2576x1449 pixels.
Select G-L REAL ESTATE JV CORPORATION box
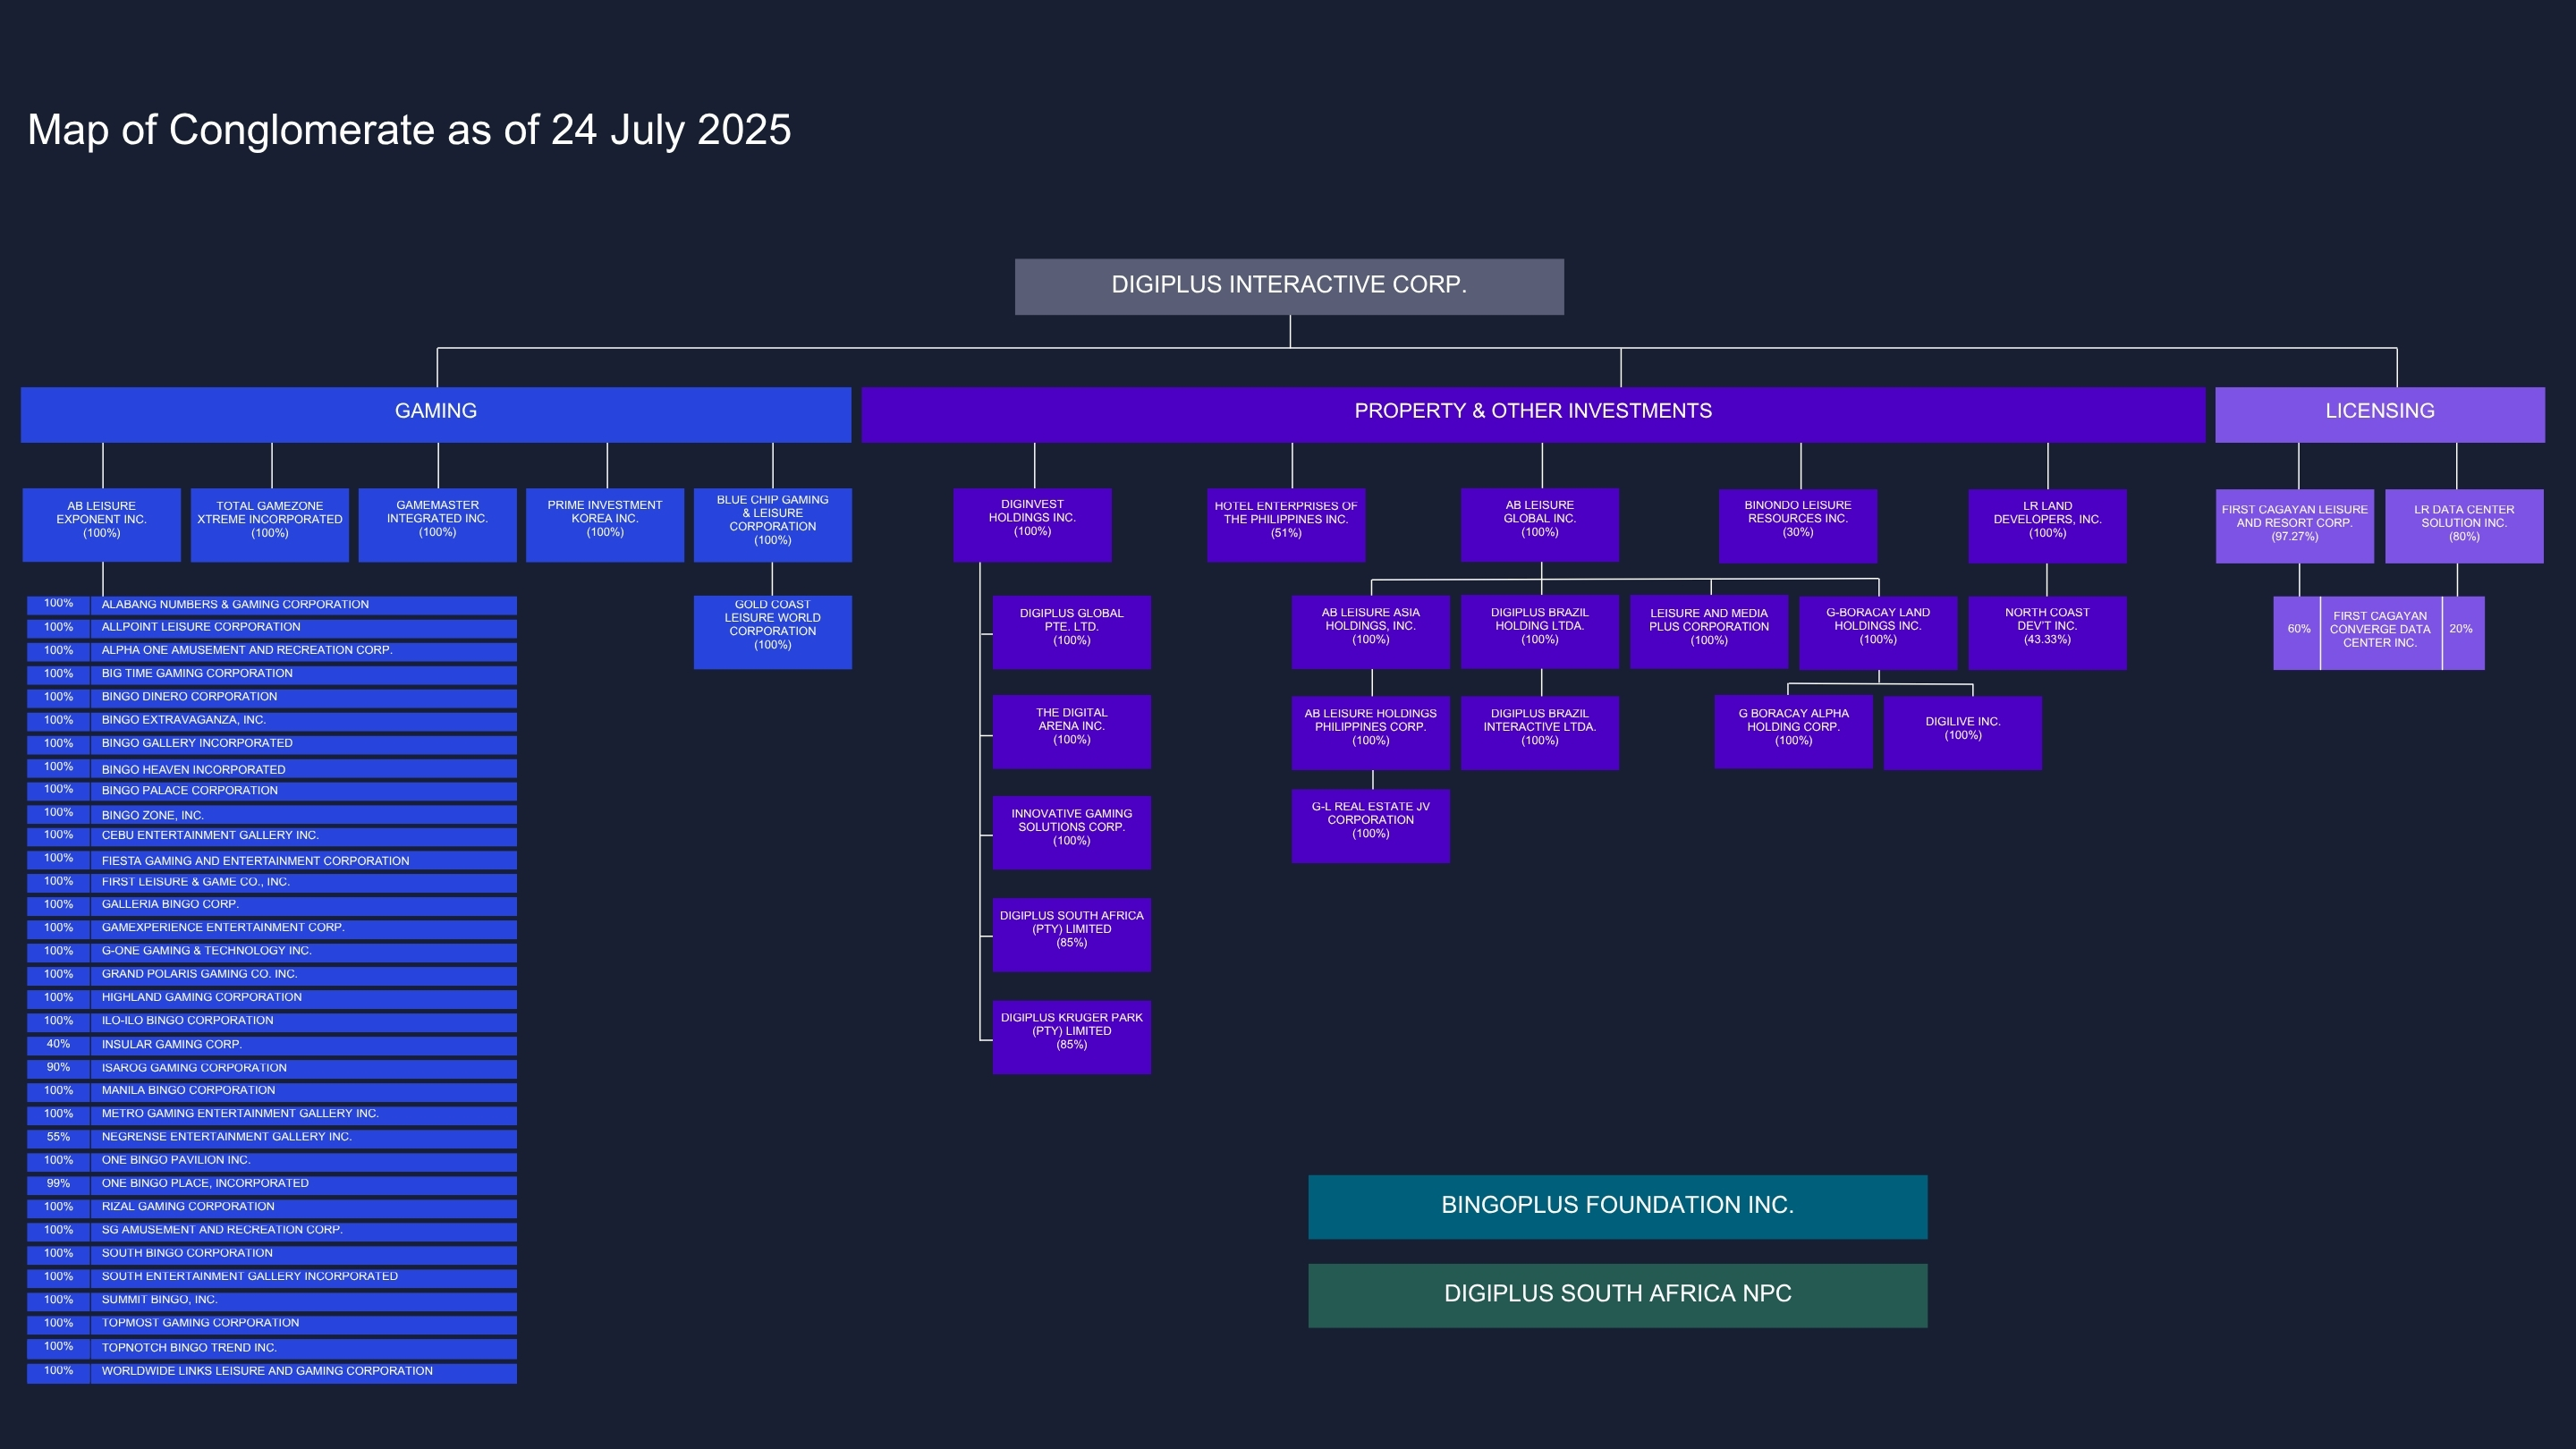point(1371,826)
